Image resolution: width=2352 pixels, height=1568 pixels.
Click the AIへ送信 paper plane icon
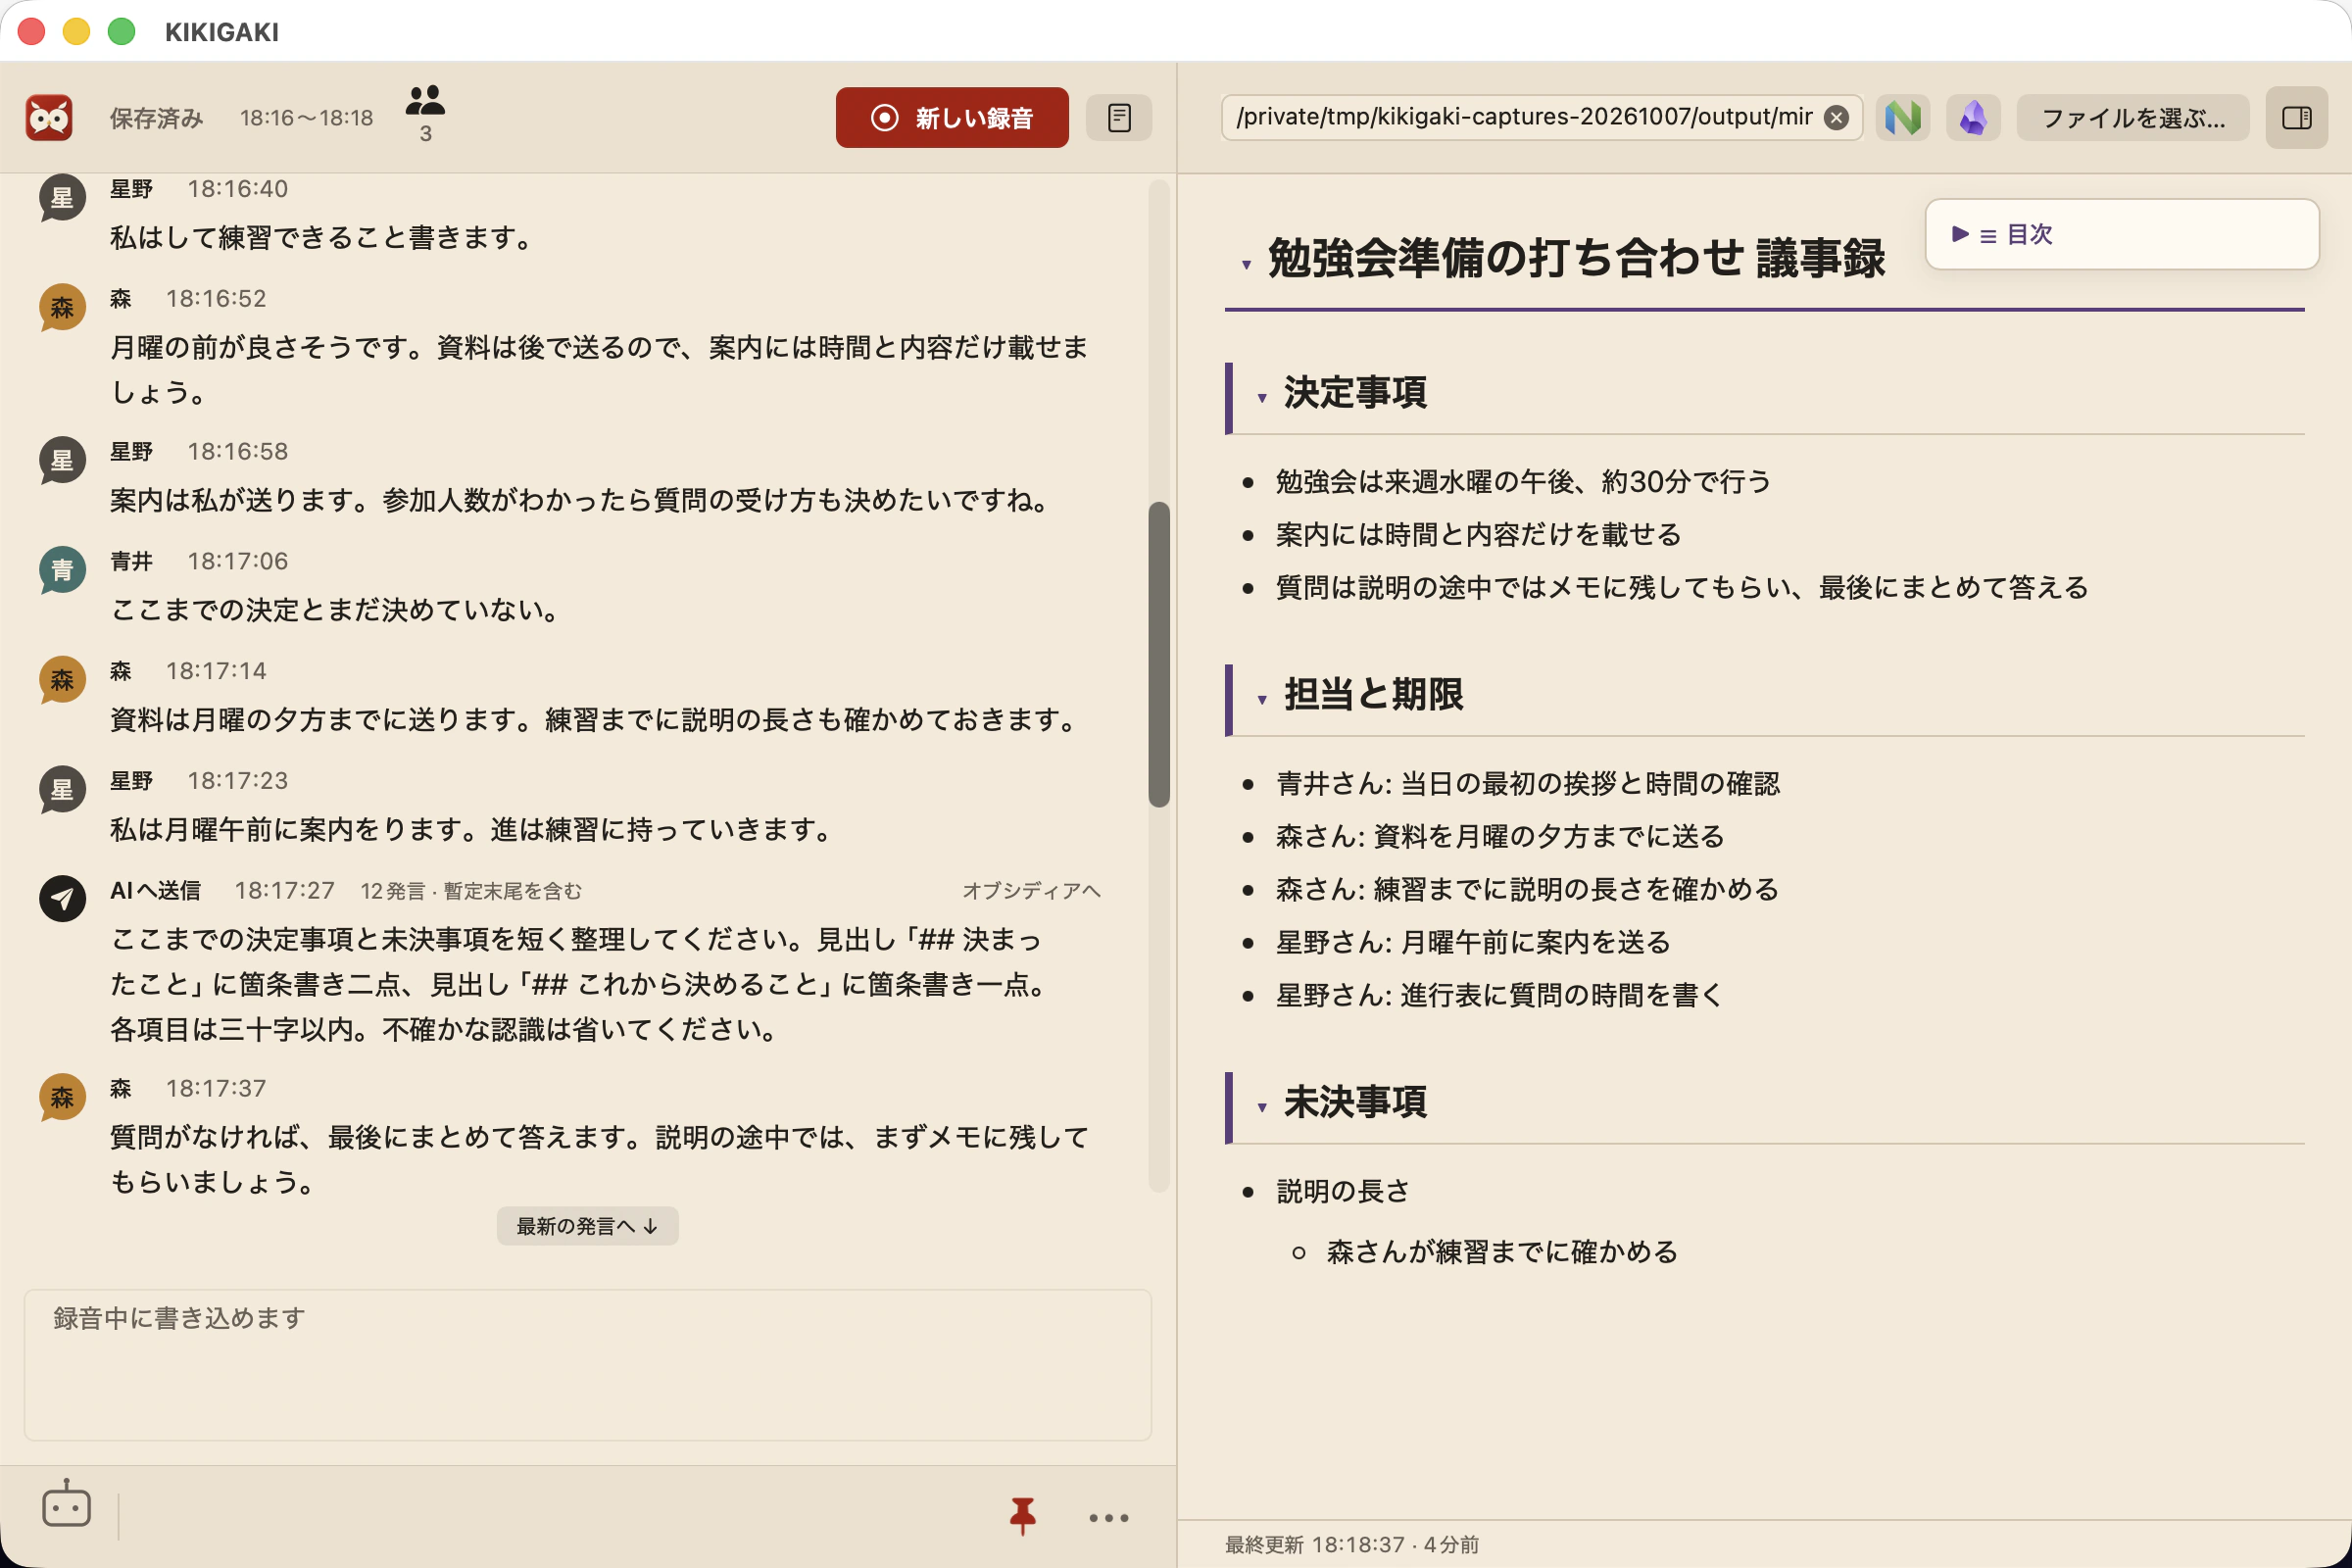[62, 898]
